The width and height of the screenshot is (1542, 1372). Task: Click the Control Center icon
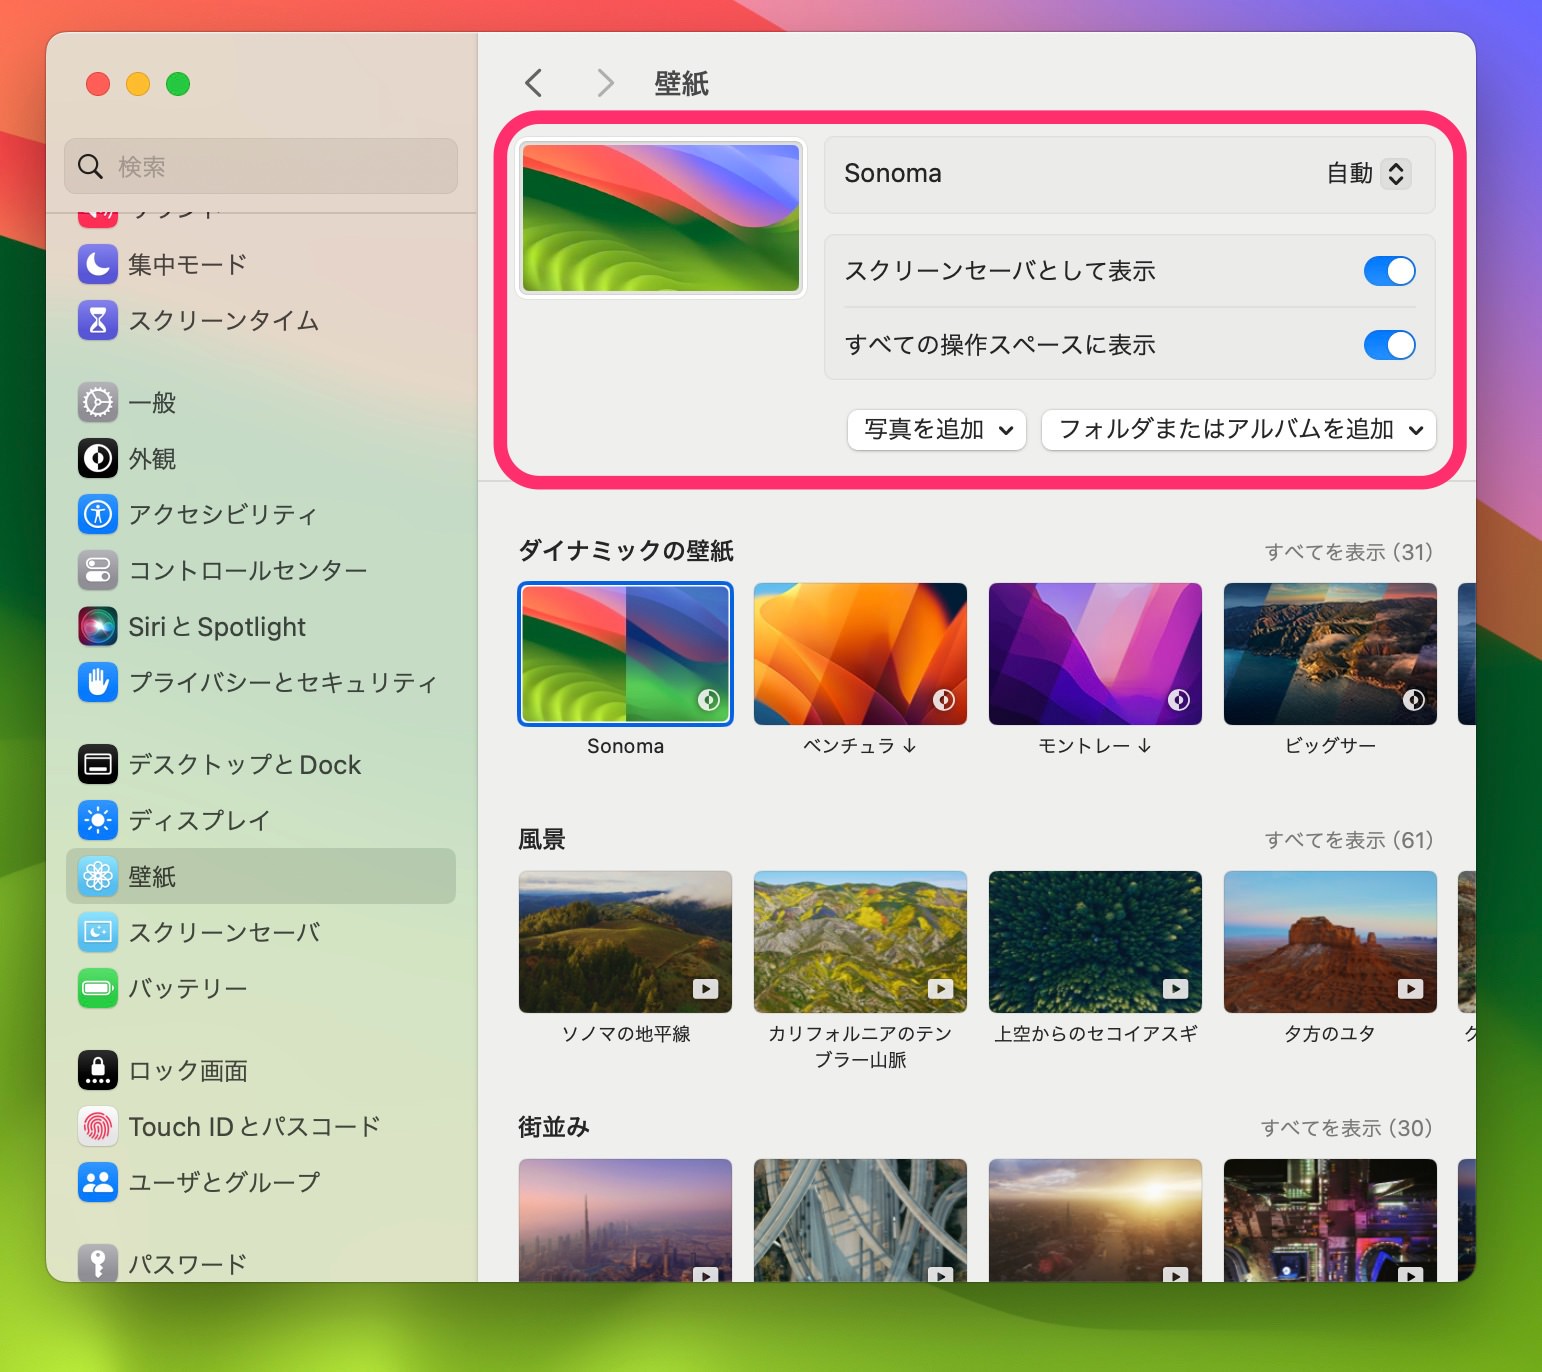98,570
